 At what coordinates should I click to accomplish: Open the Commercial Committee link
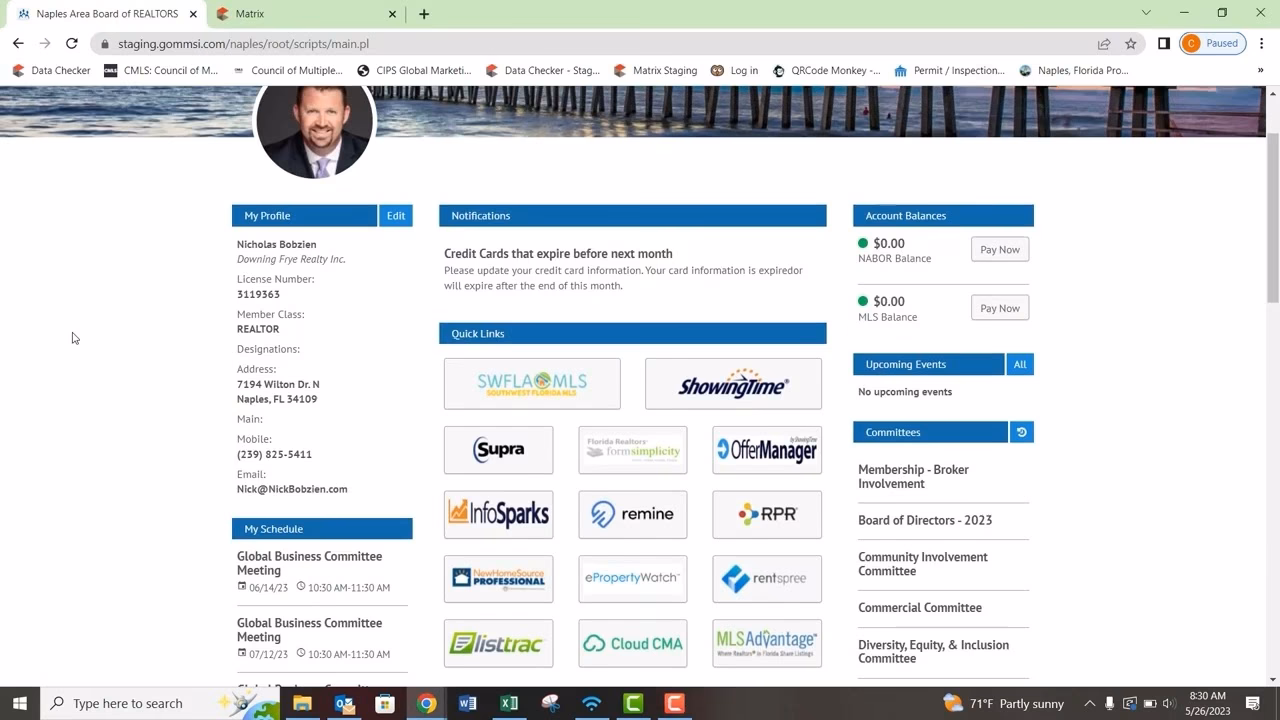[x=920, y=607]
